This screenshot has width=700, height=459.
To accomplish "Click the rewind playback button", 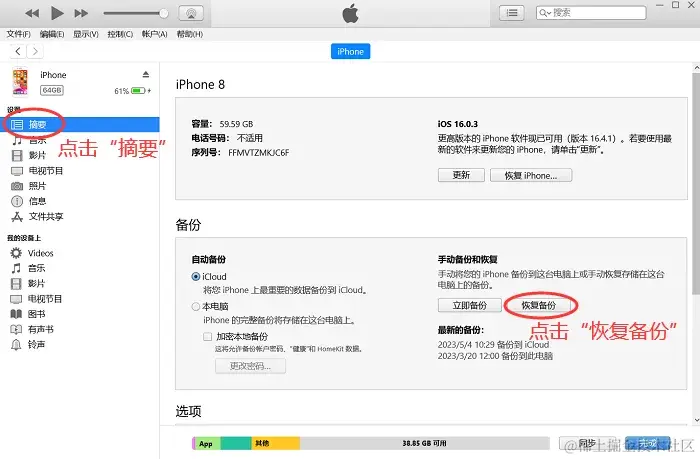I will click(32, 13).
